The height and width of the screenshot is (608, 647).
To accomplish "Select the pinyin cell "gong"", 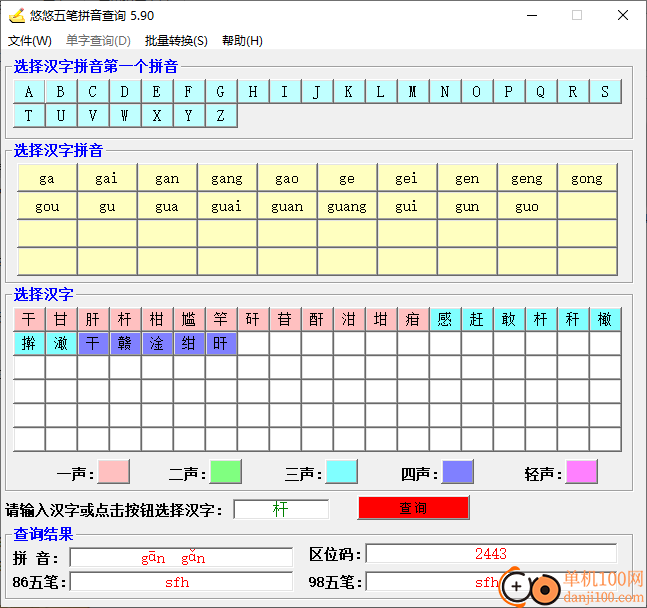I will point(587,178).
